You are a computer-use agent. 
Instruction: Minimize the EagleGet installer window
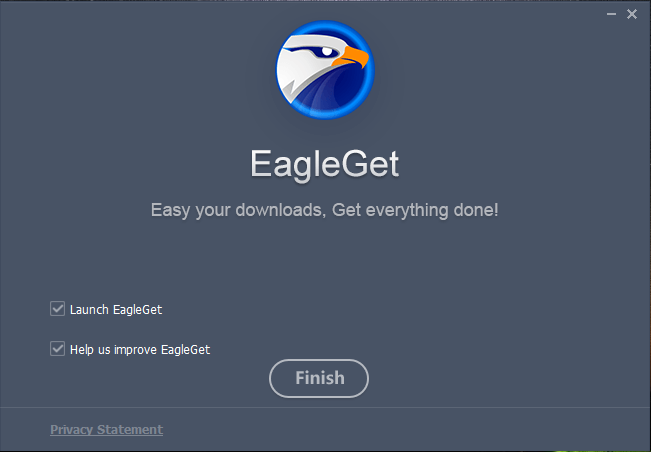click(x=611, y=14)
